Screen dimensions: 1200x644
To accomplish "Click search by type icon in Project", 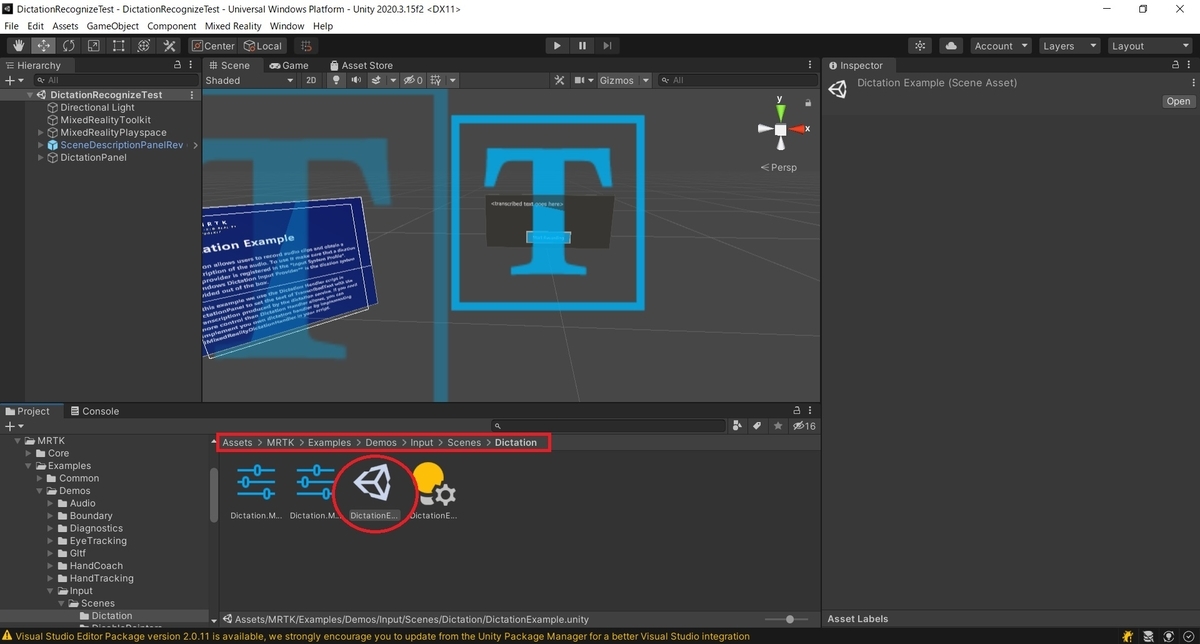I will point(738,426).
